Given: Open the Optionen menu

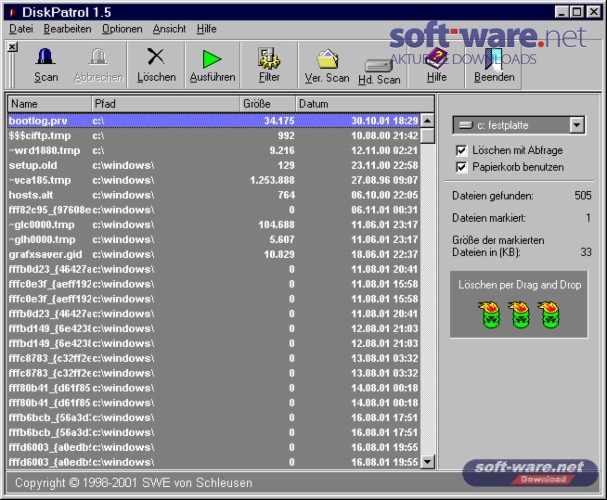Looking at the screenshot, I should [x=122, y=29].
